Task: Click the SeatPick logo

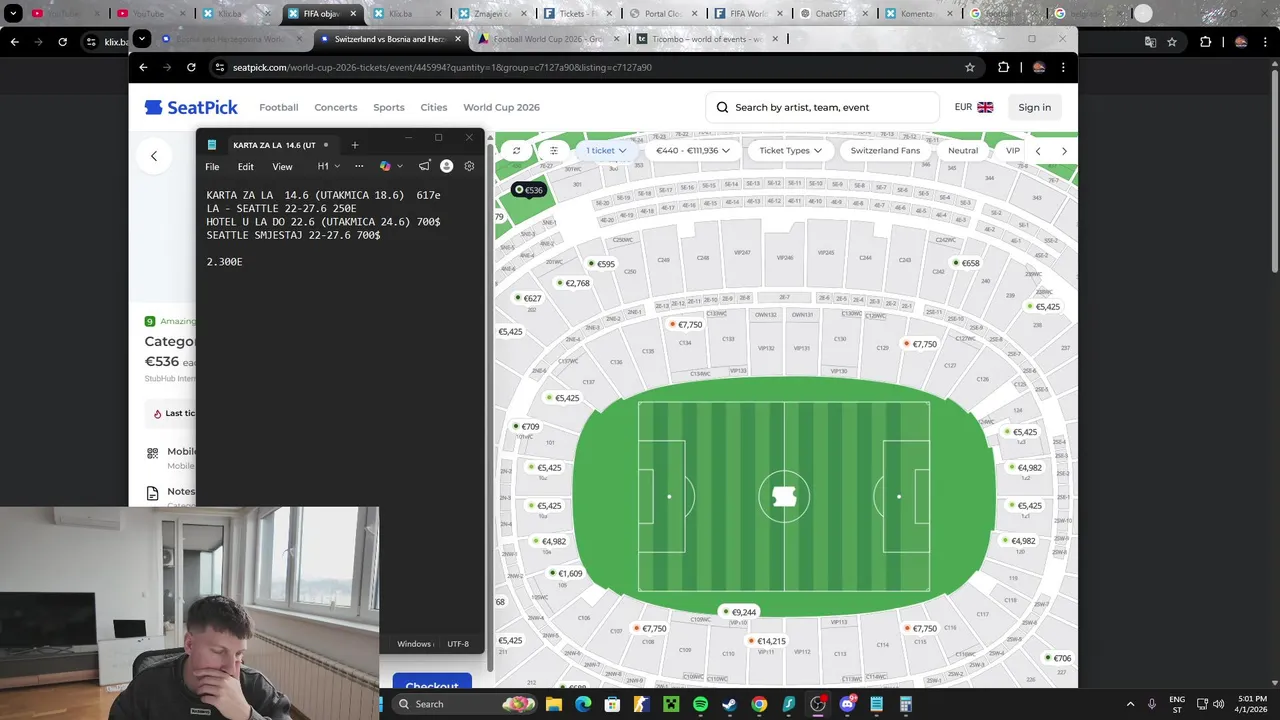Action: [190, 107]
